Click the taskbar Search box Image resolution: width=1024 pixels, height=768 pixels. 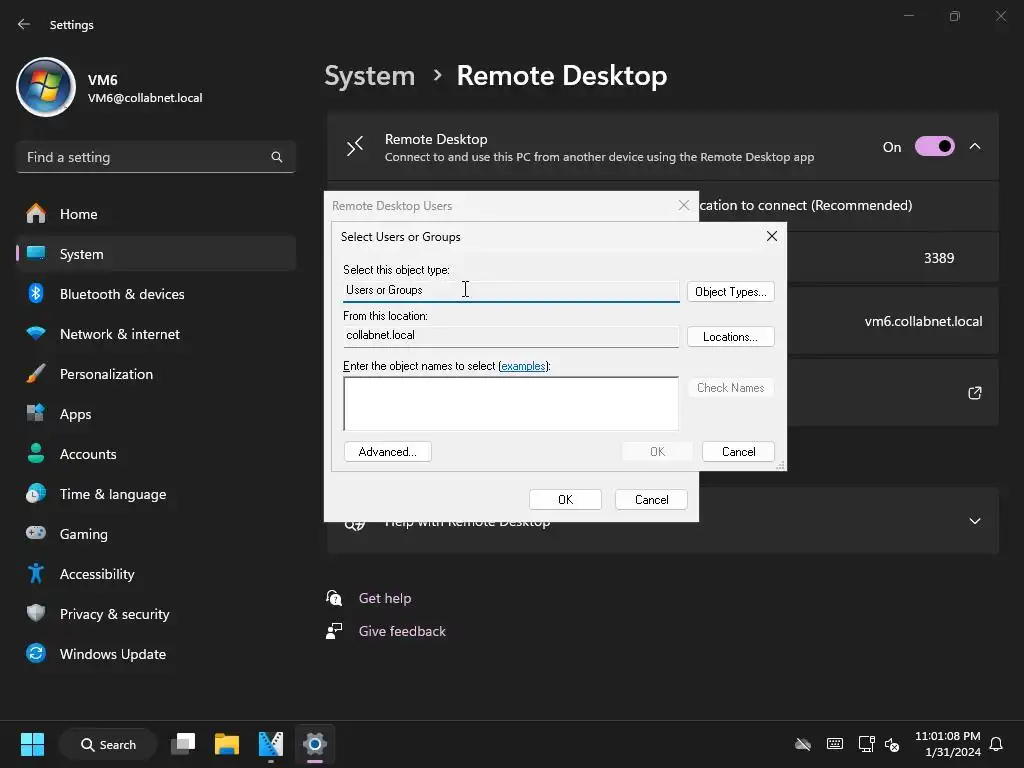pyautogui.click(x=108, y=744)
